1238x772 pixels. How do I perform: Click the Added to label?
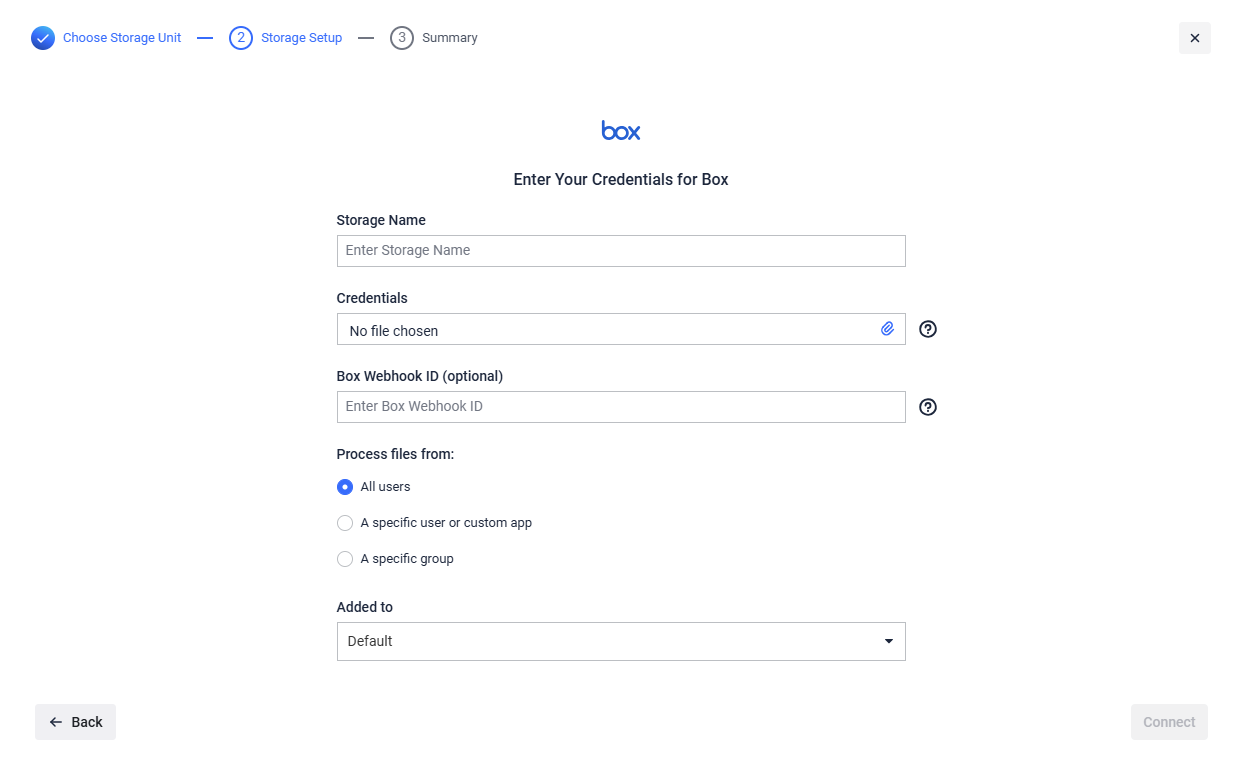[x=365, y=607]
